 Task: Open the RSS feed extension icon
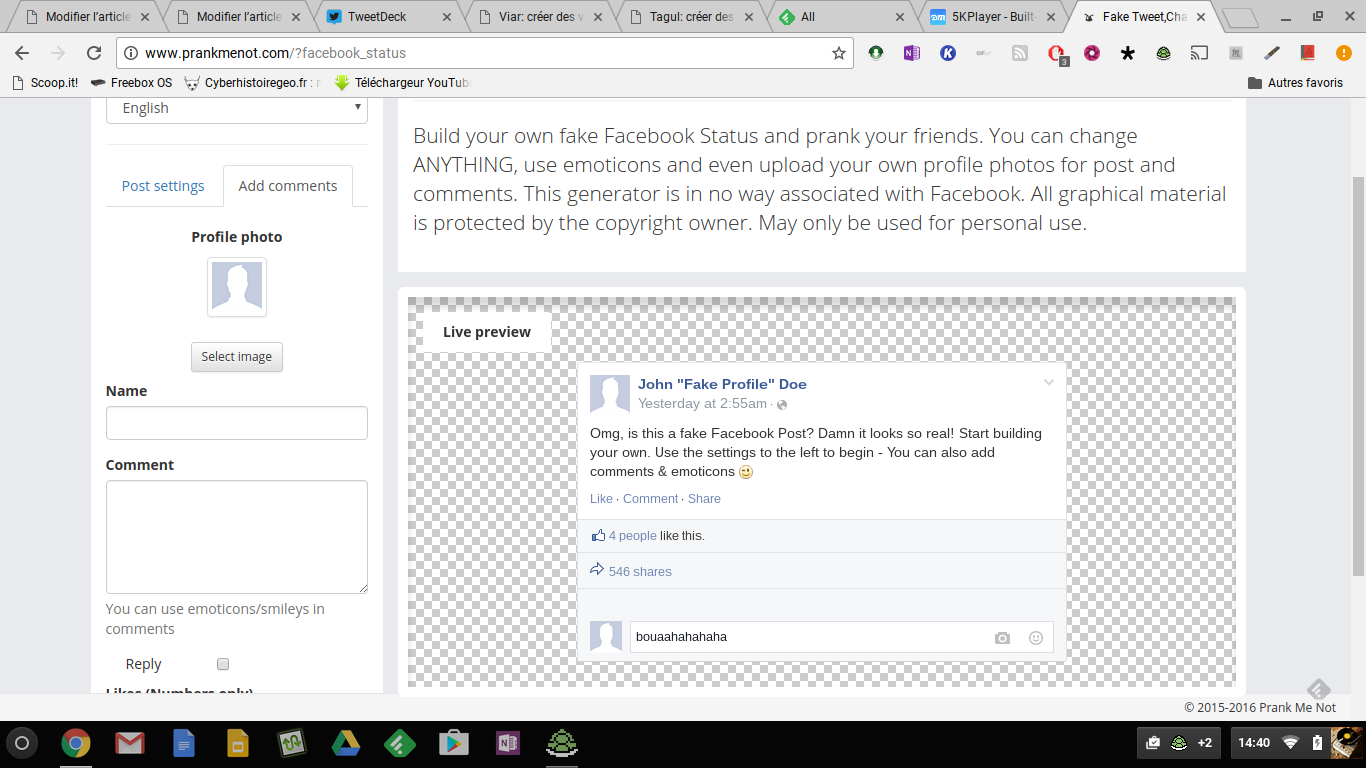click(x=1019, y=53)
